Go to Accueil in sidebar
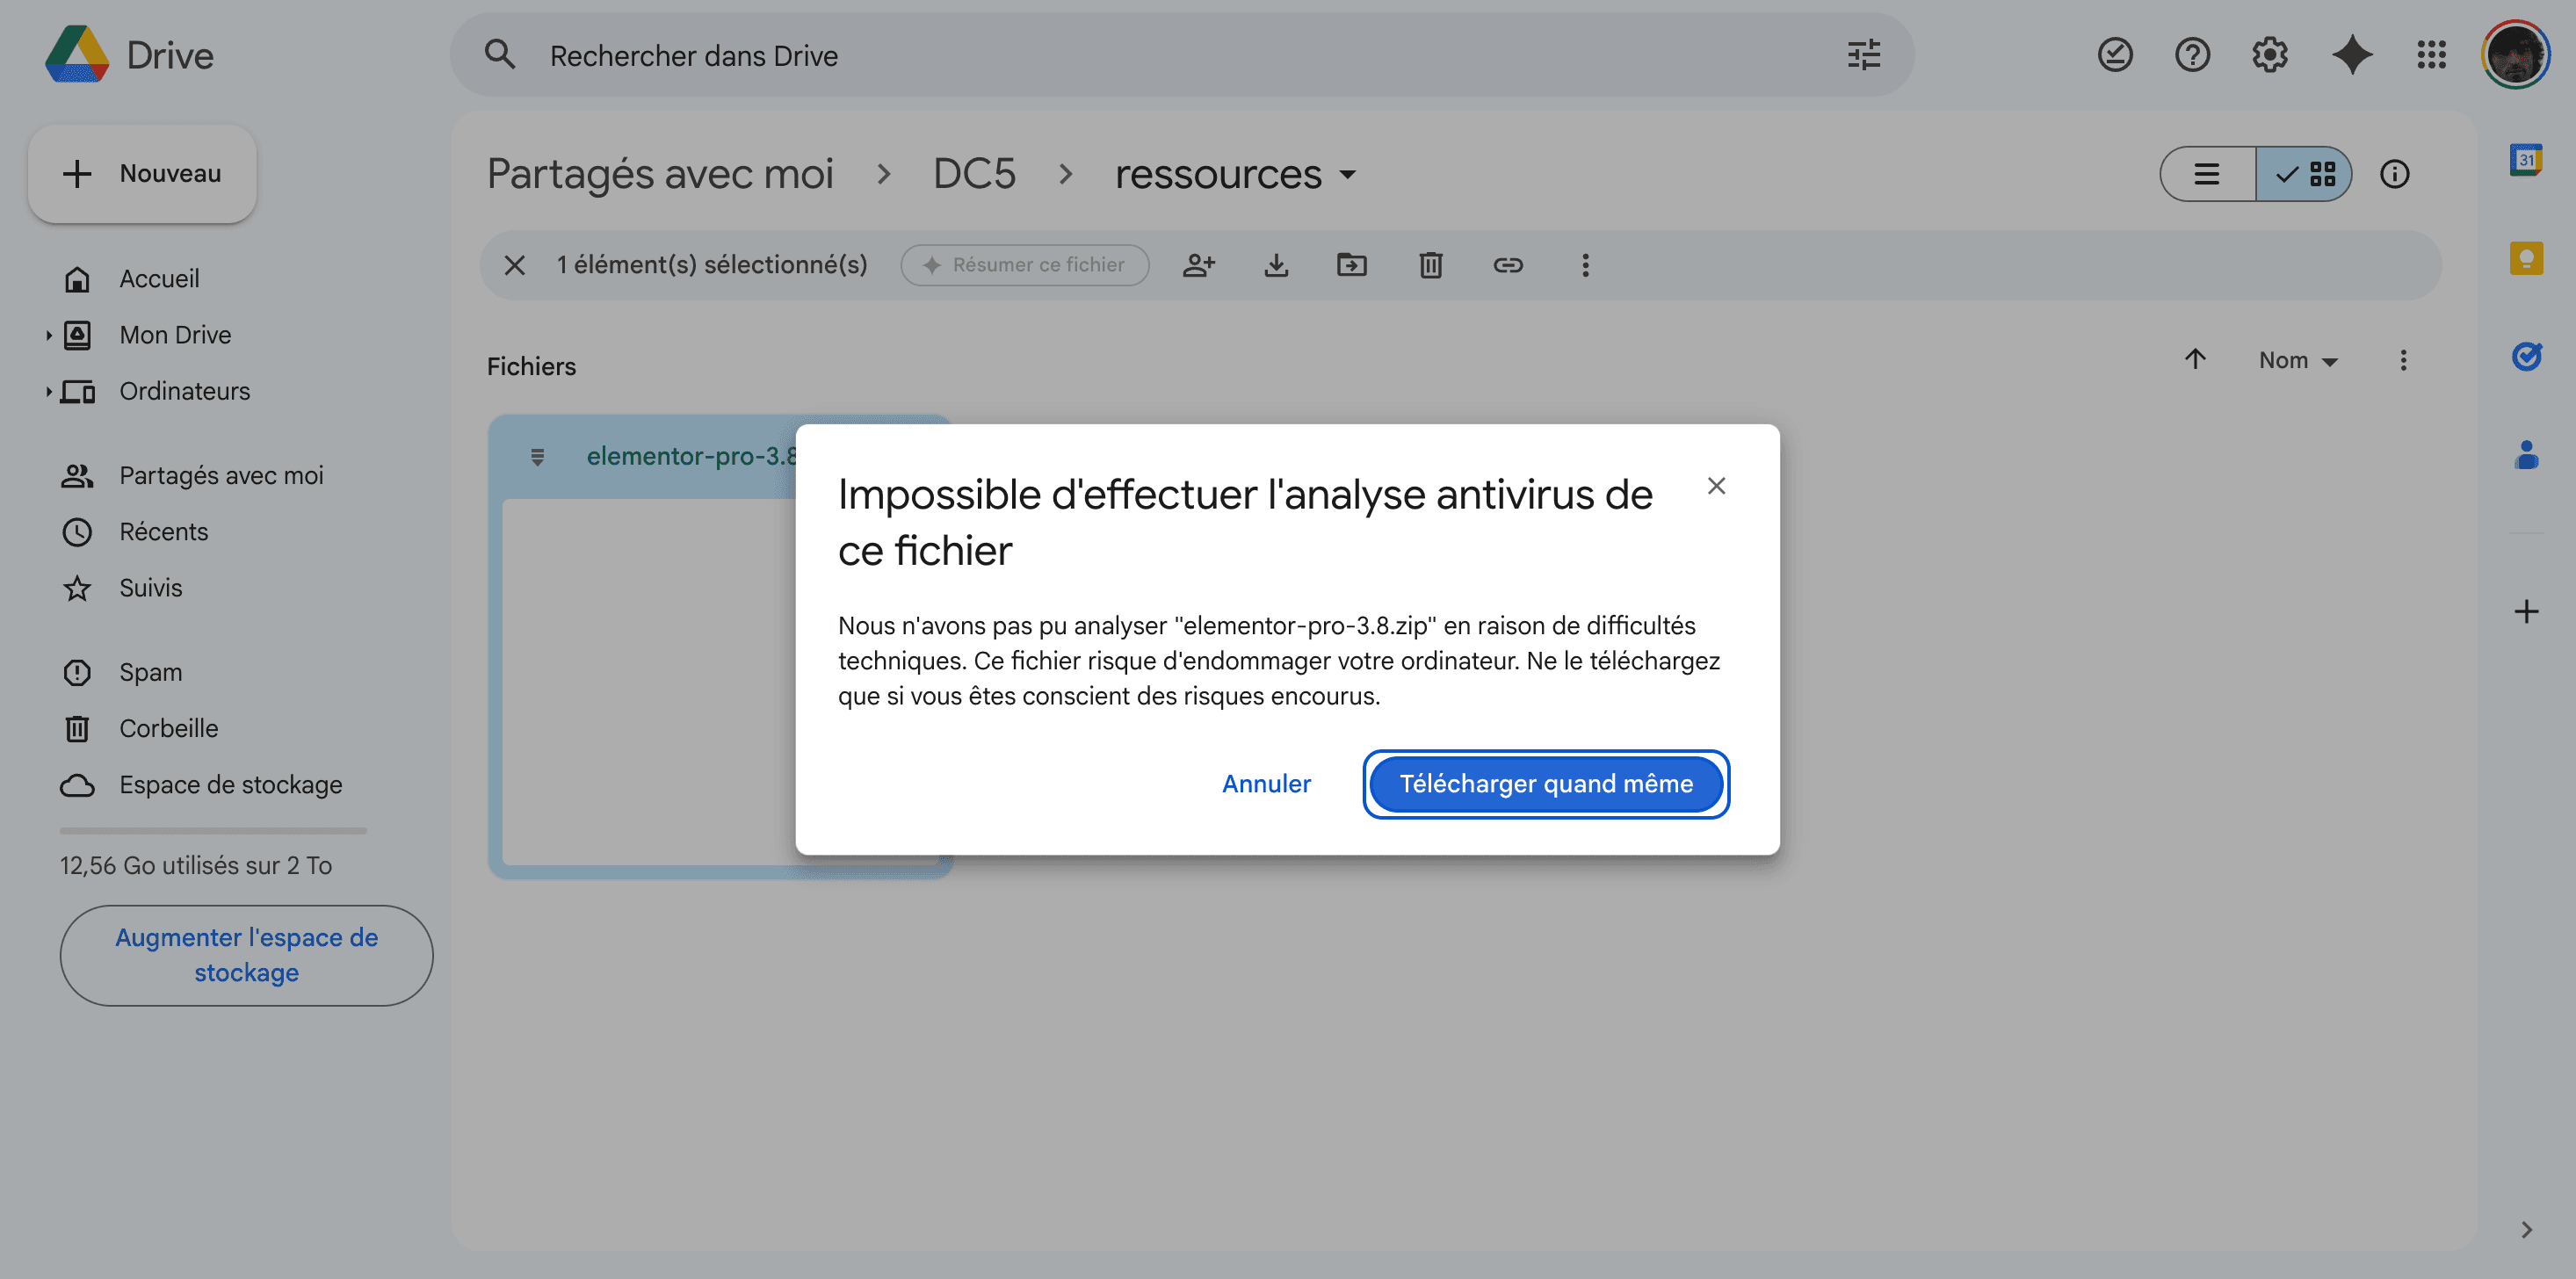The height and width of the screenshot is (1279, 2576). pos(159,278)
